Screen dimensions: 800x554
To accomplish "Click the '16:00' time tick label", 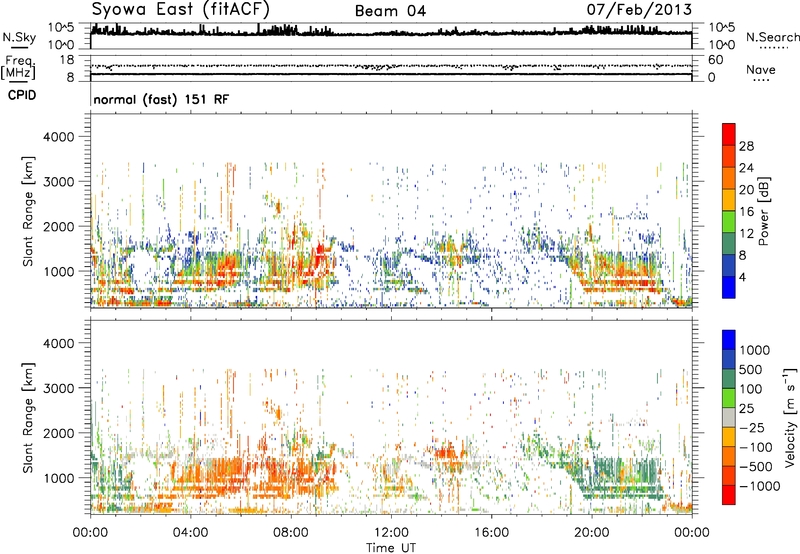I will click(491, 533).
